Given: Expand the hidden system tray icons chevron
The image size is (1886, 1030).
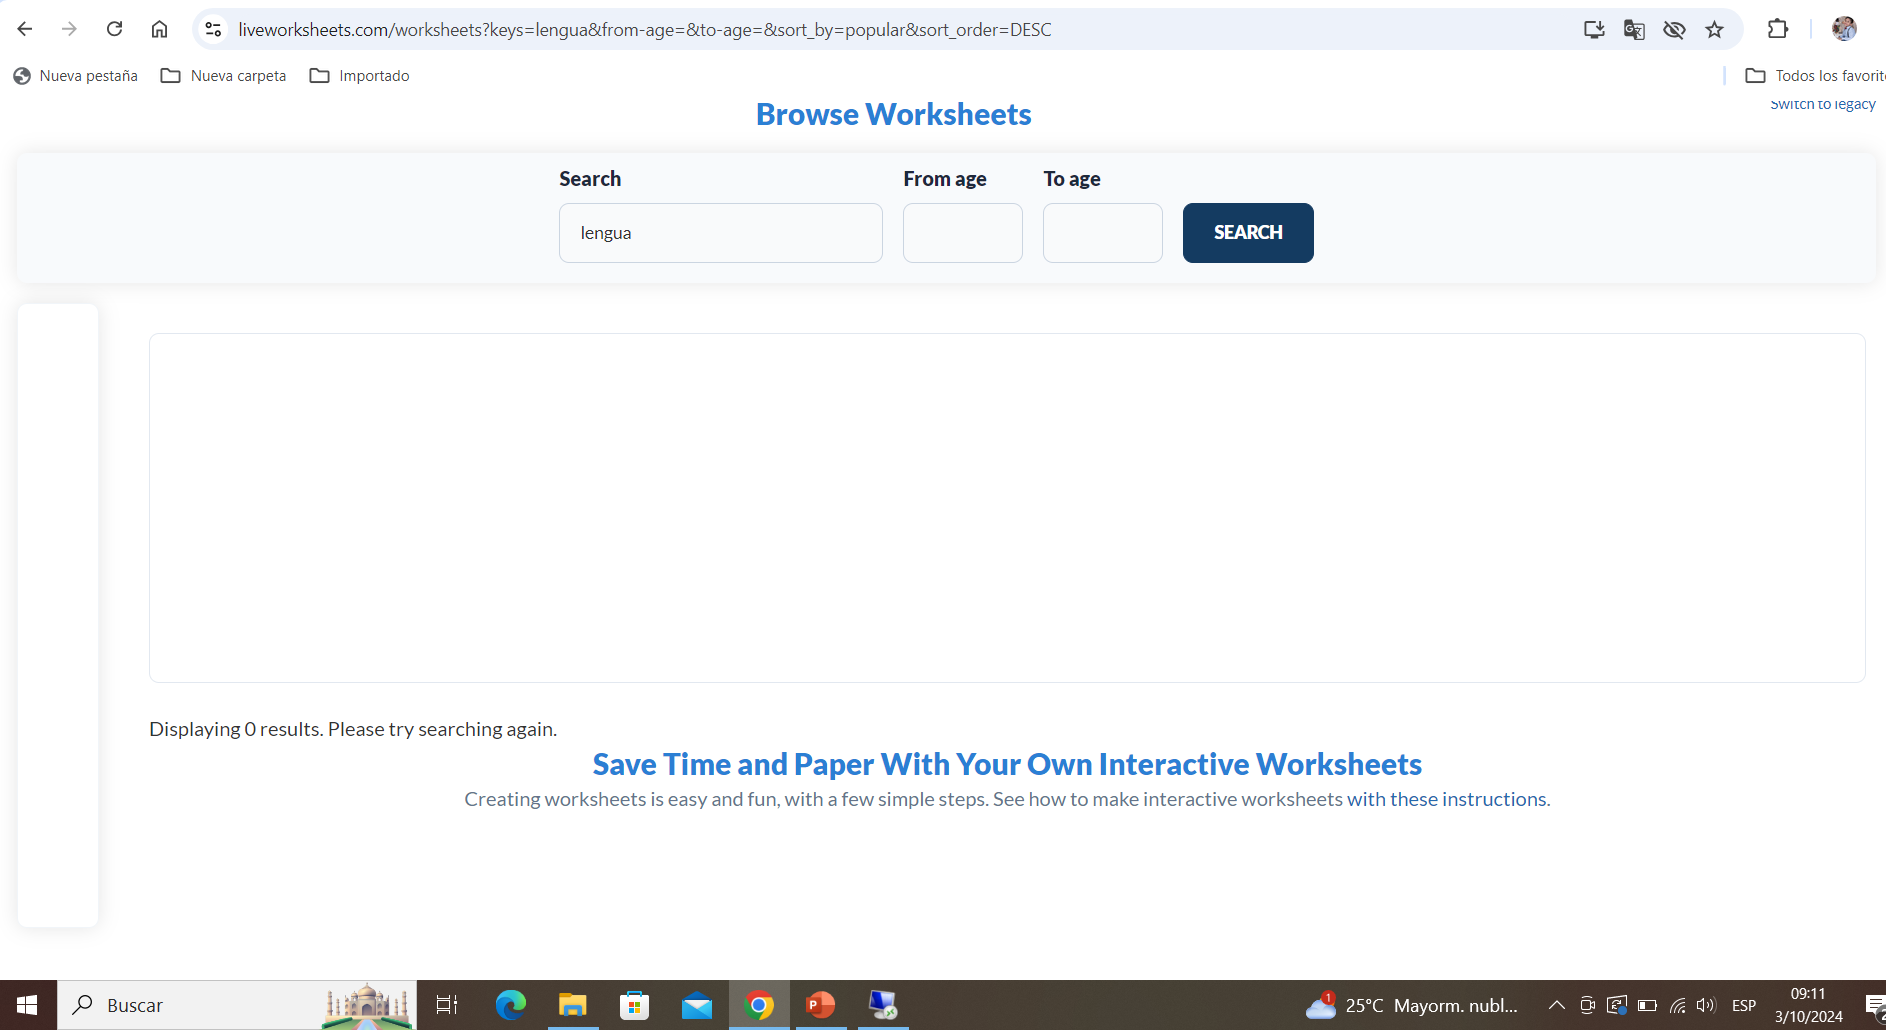Looking at the screenshot, I should pos(1556,1005).
